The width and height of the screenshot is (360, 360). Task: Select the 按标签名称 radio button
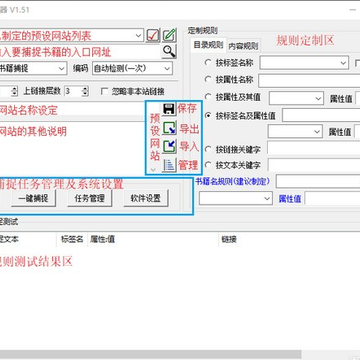[x=208, y=62]
